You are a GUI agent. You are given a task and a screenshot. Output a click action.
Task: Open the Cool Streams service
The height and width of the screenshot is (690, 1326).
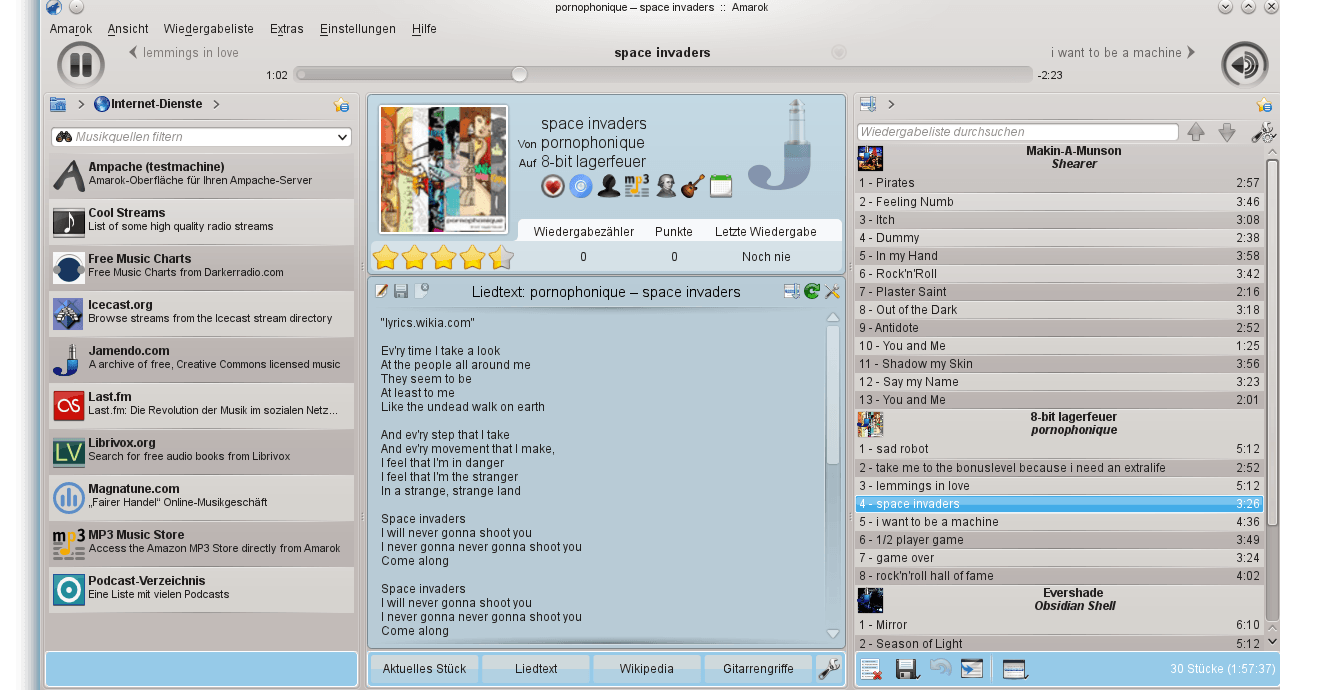pos(201,220)
